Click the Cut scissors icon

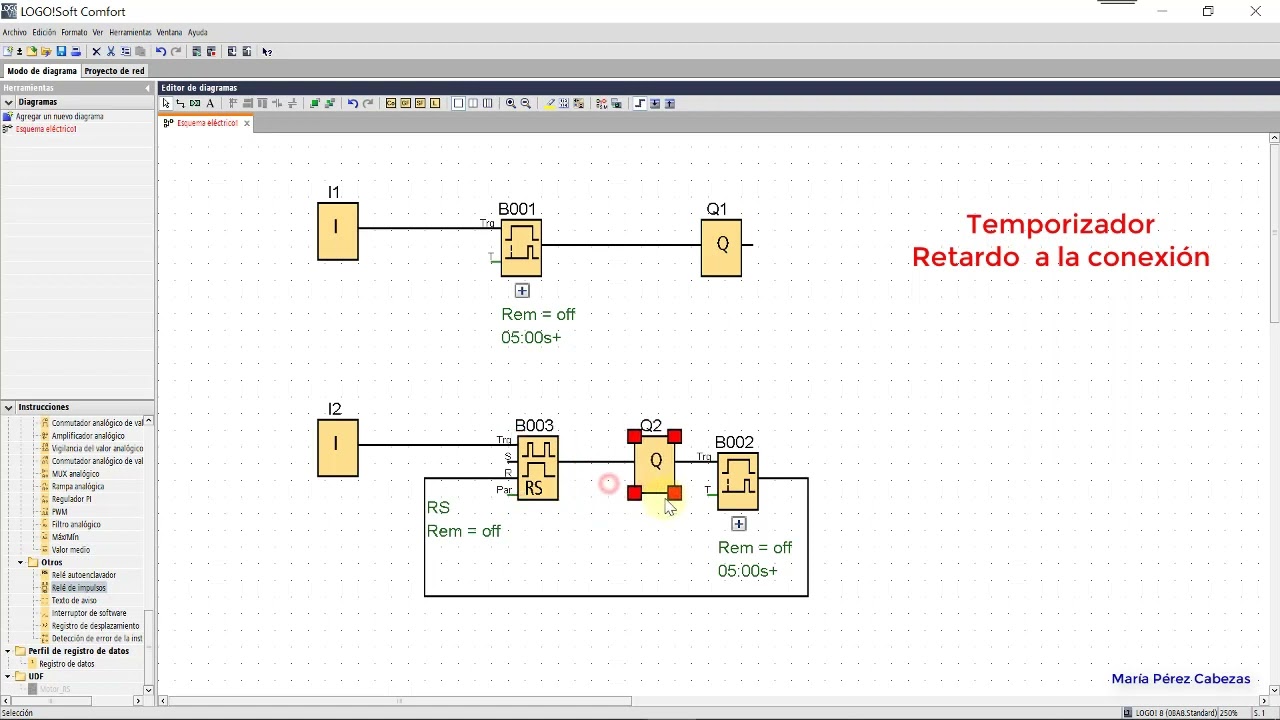pos(111,51)
